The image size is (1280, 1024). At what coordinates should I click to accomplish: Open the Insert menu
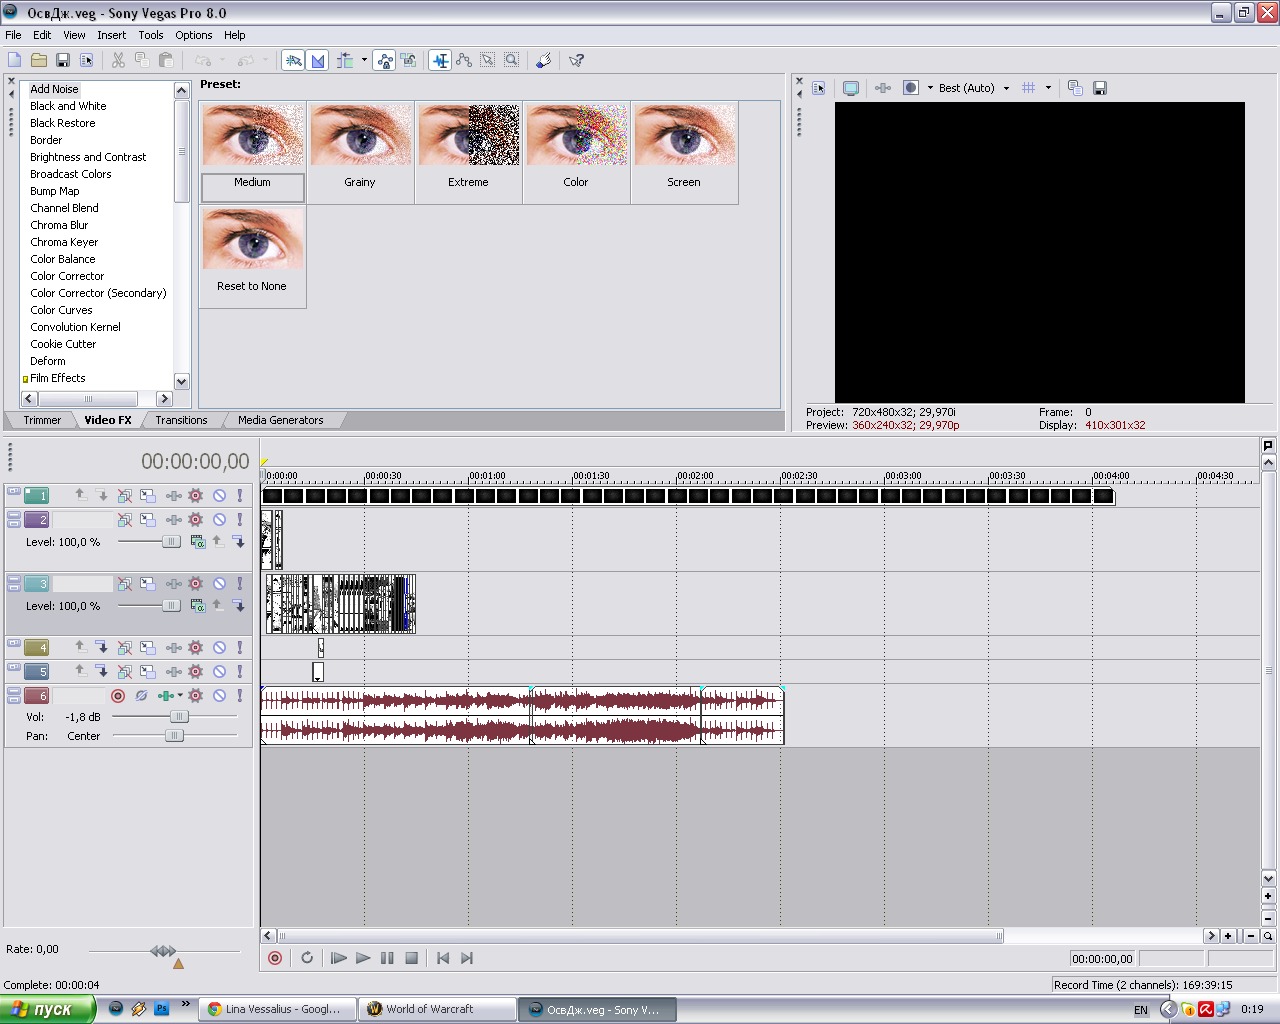111,35
